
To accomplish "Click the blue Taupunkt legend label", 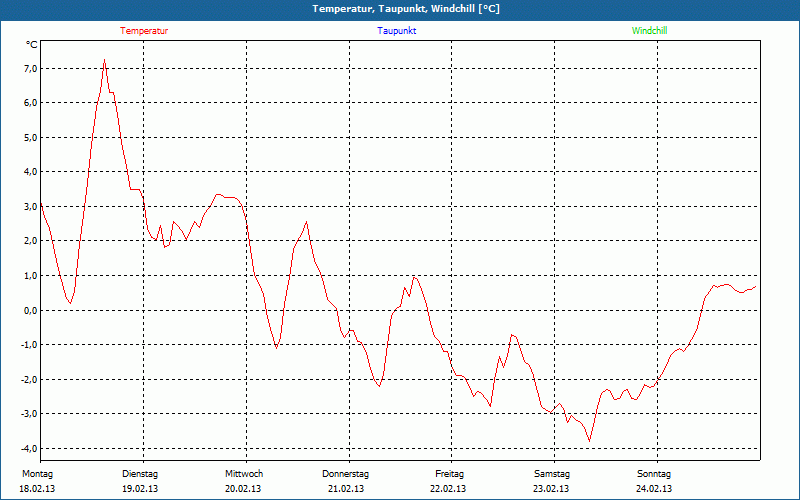I will tap(396, 31).
